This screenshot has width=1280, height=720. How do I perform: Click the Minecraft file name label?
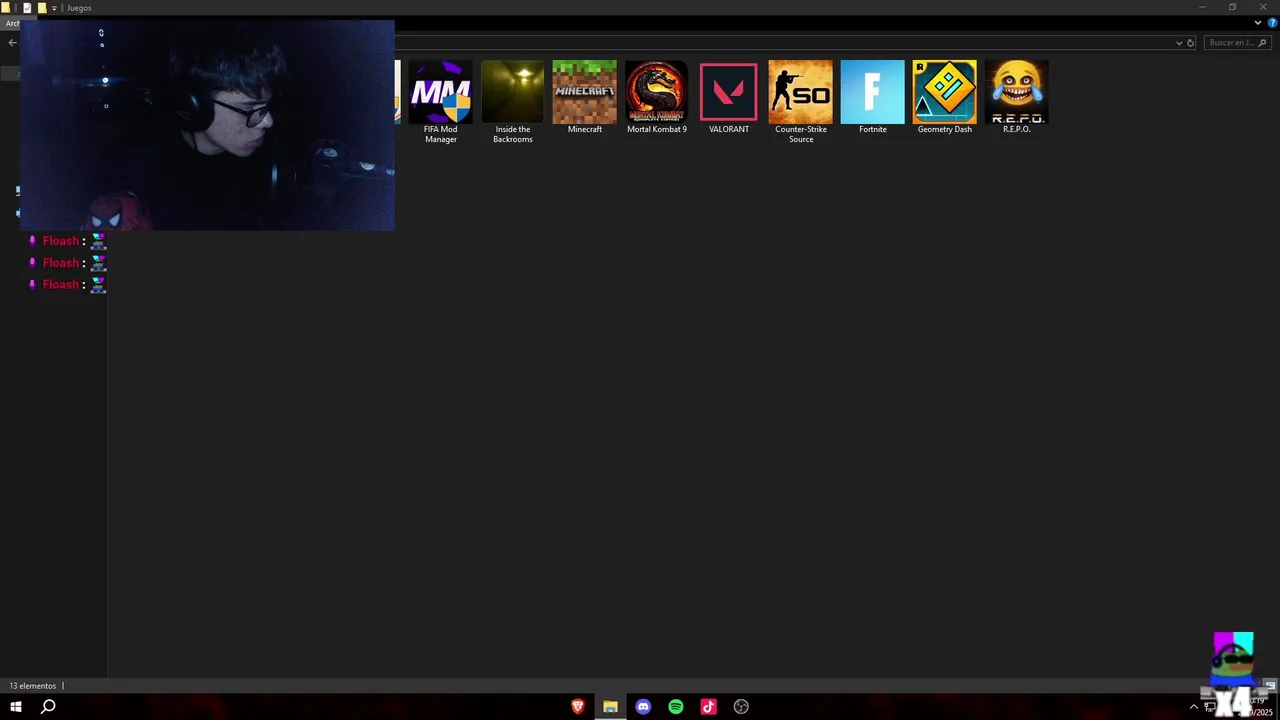pyautogui.click(x=585, y=129)
